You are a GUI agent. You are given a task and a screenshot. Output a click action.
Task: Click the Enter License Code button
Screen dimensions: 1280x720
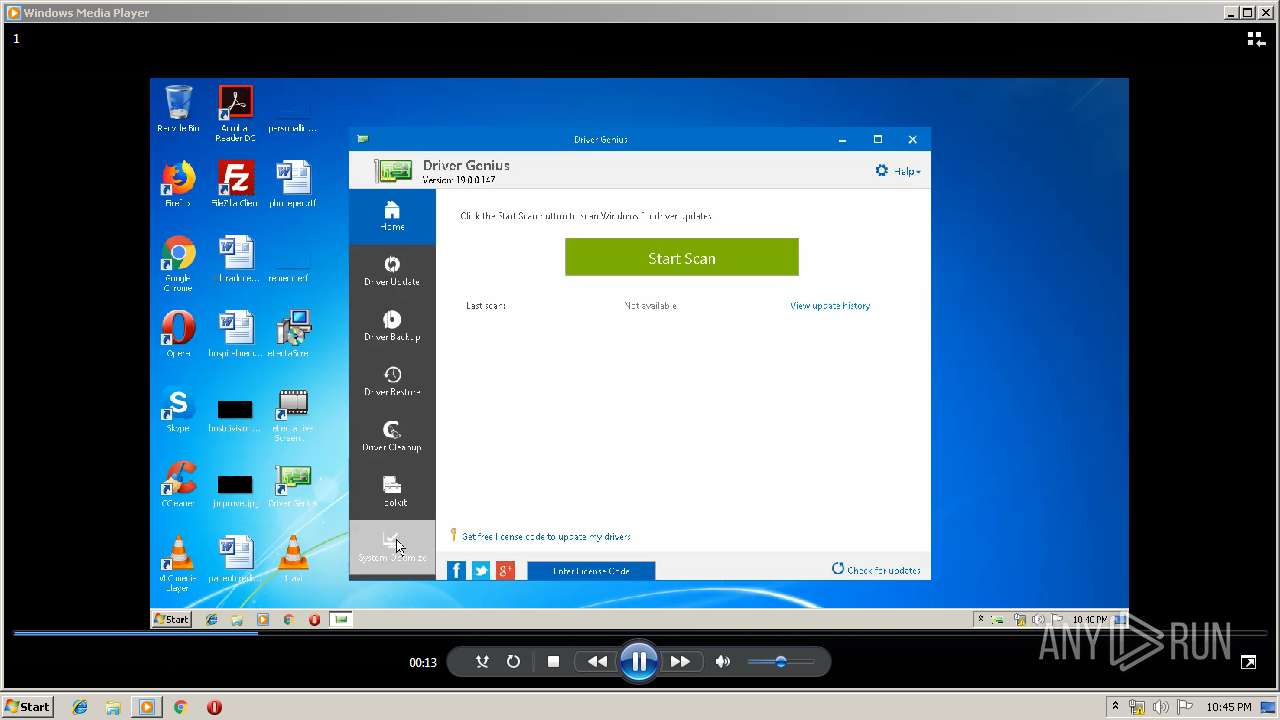591,571
